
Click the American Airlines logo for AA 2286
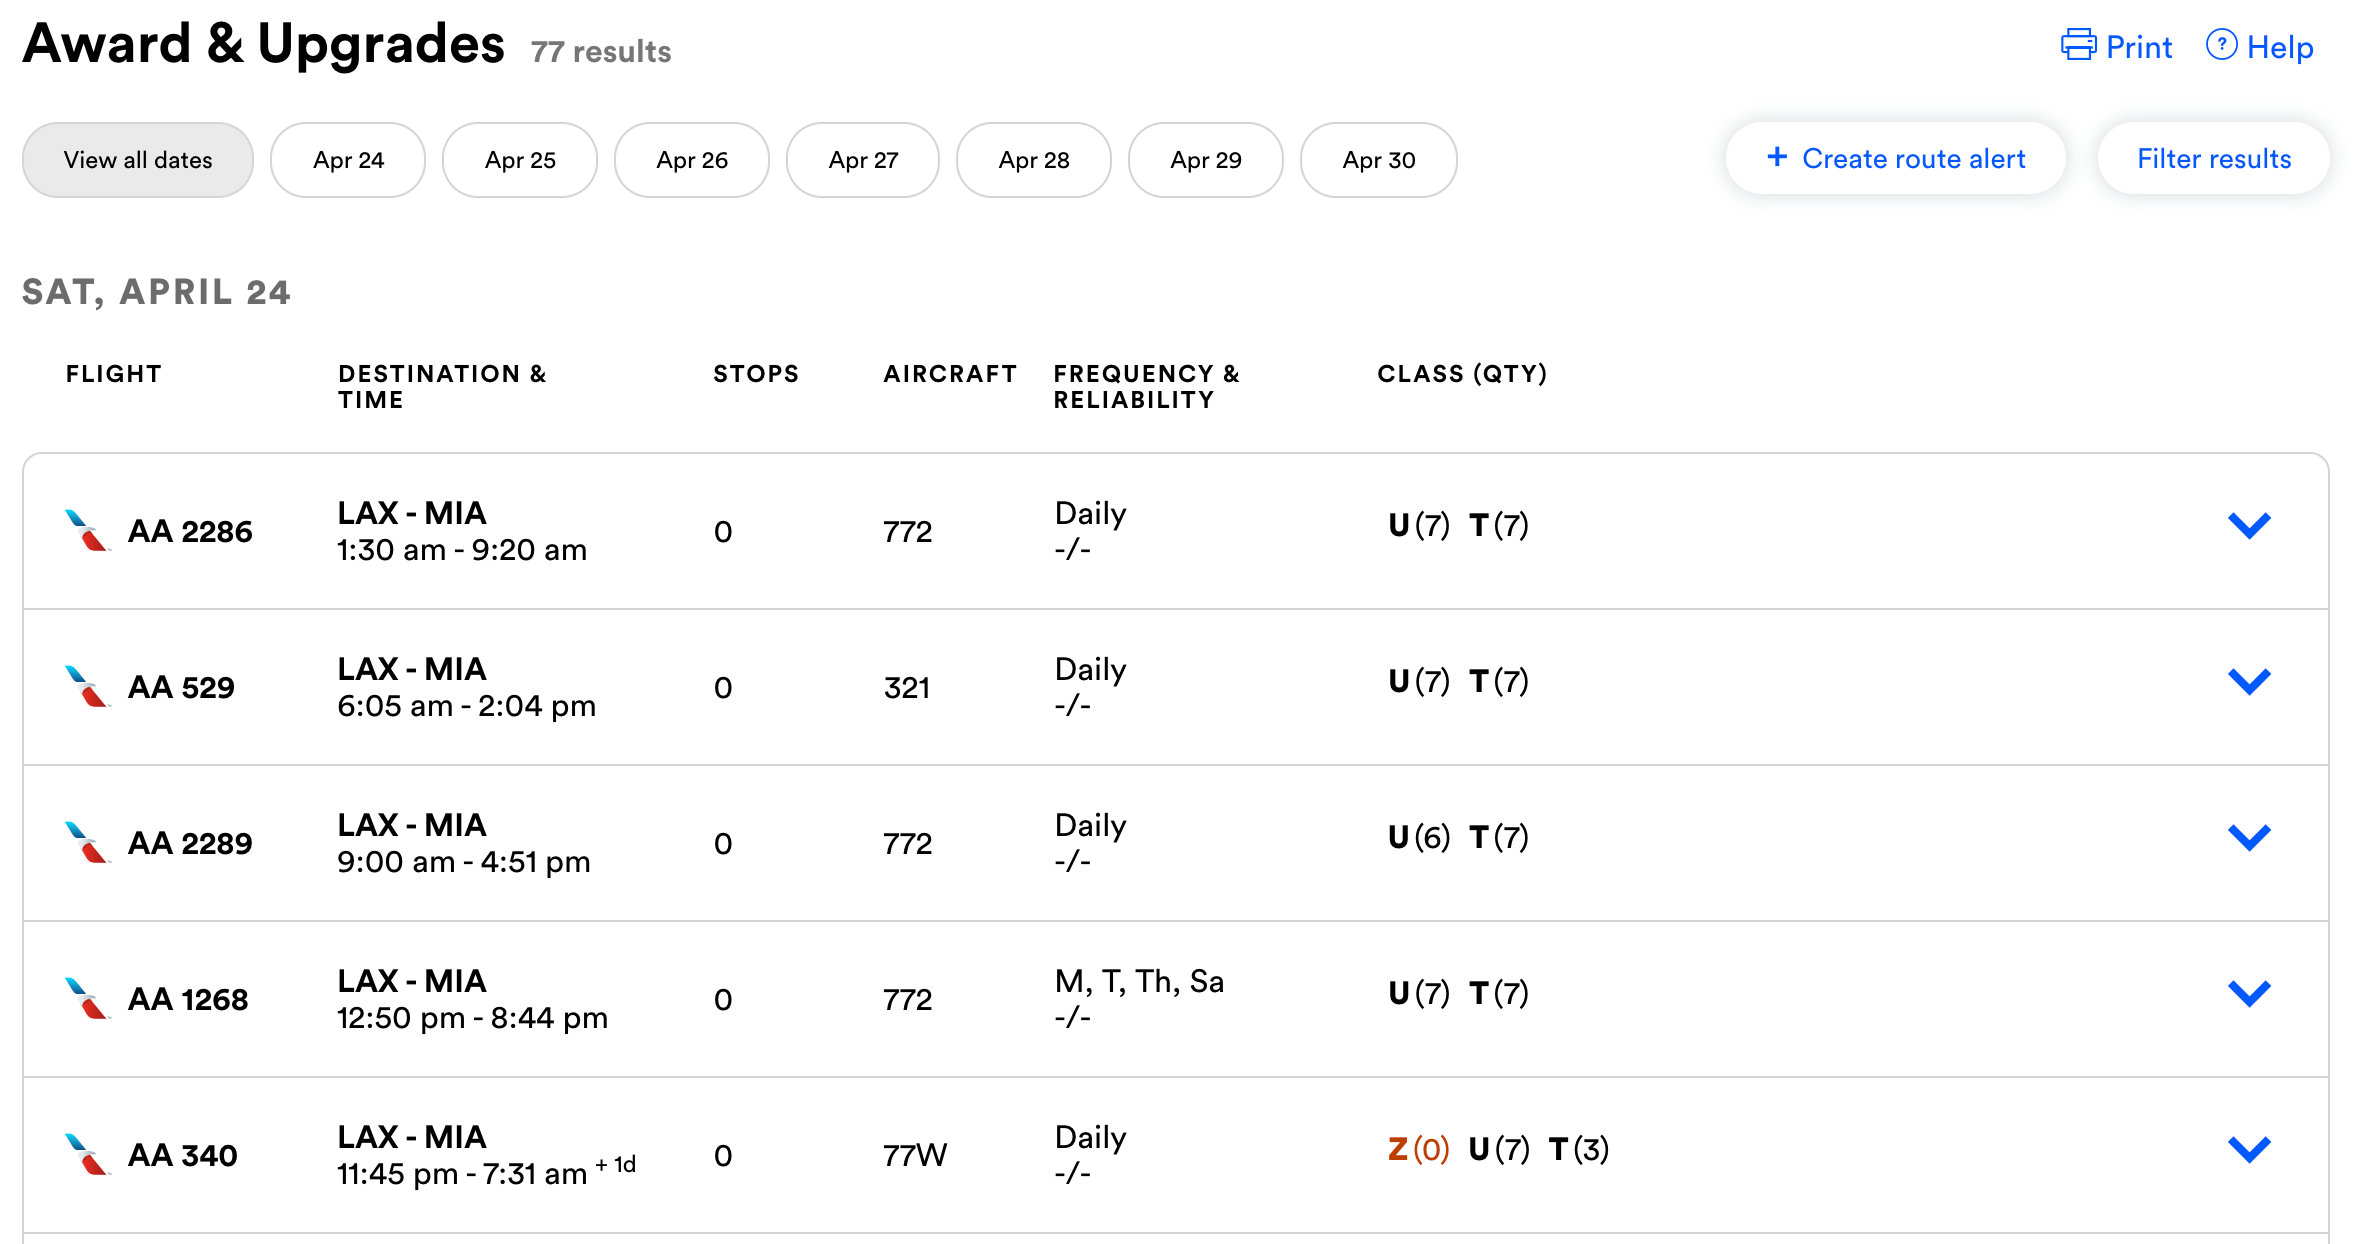(x=86, y=531)
